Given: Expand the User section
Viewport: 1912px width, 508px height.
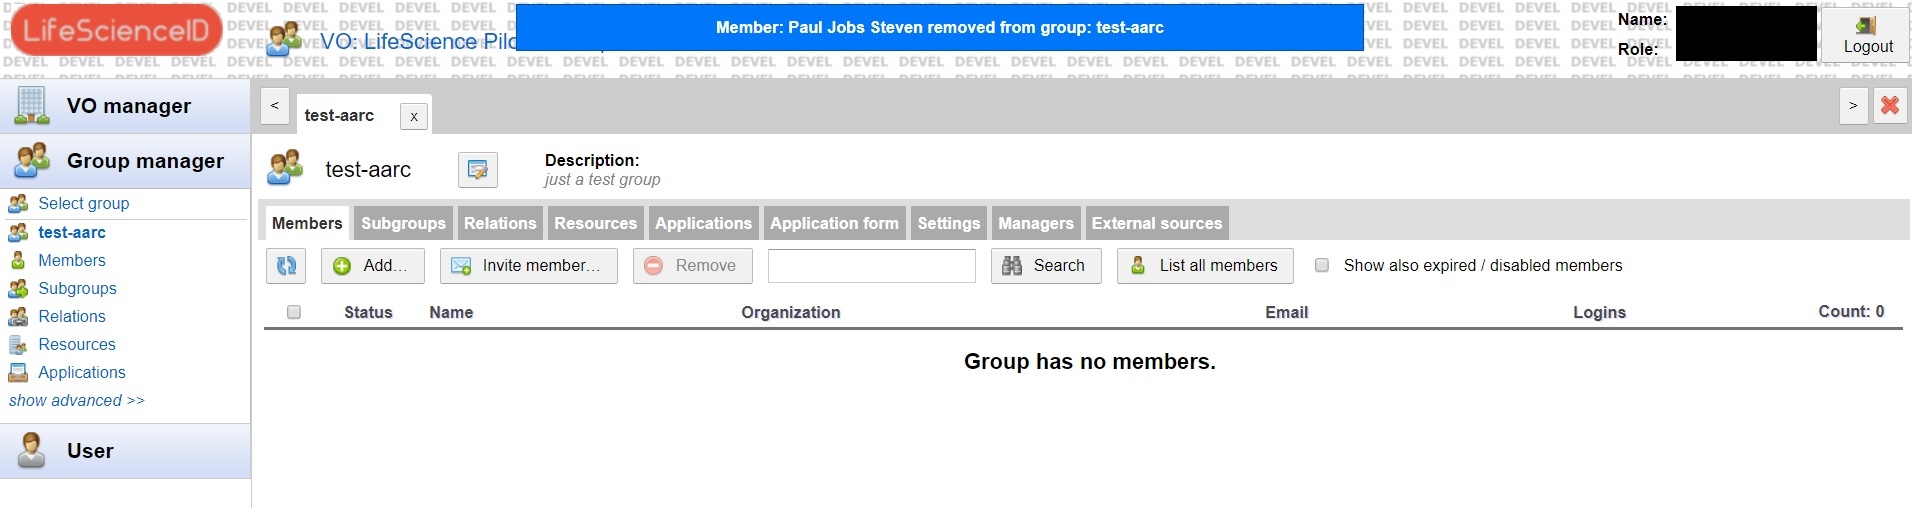Looking at the screenshot, I should (x=125, y=451).
